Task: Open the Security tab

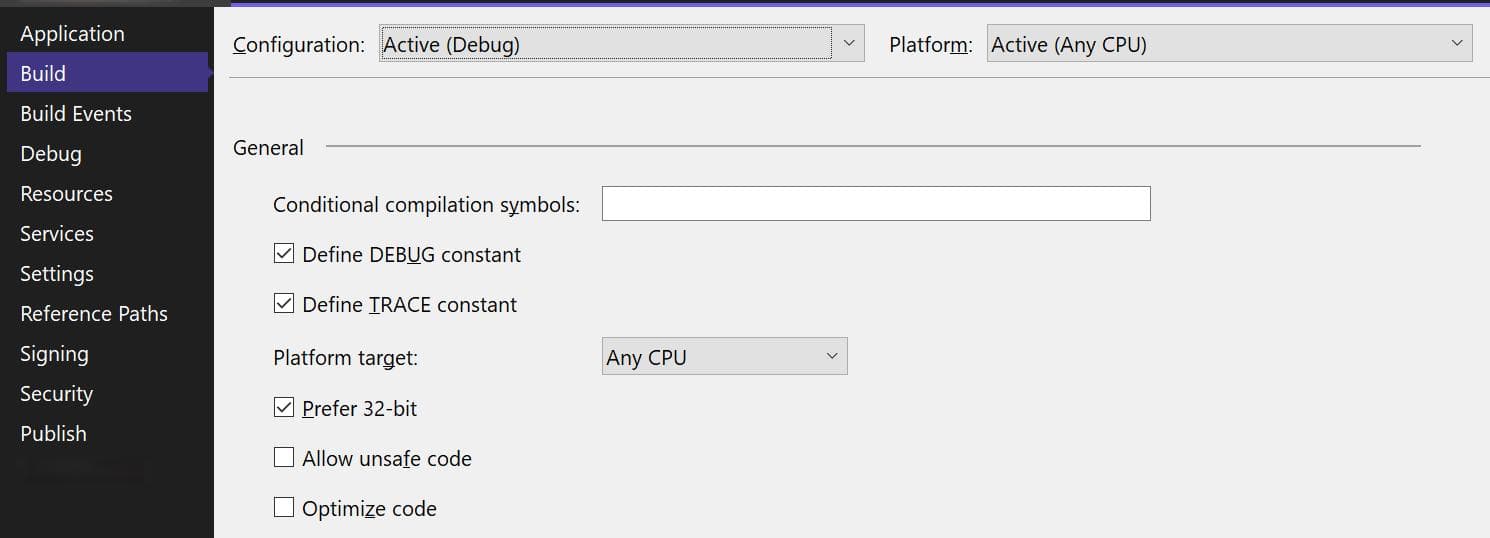Action: pyautogui.click(x=56, y=394)
